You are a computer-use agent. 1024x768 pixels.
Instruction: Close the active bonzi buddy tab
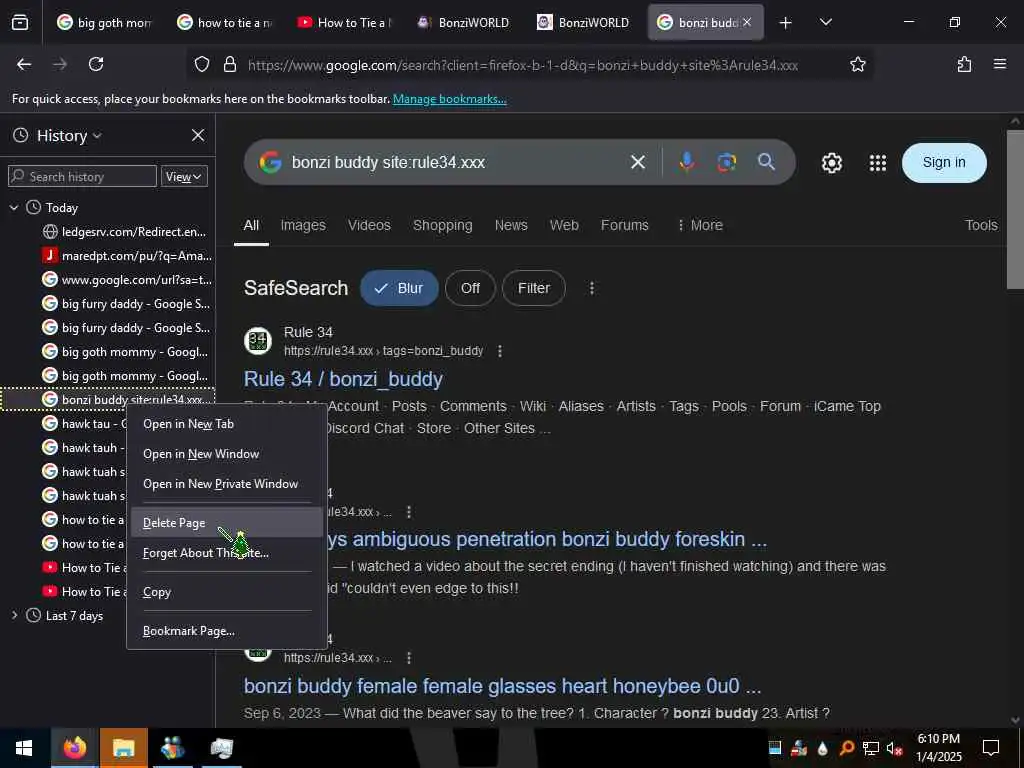point(747,22)
